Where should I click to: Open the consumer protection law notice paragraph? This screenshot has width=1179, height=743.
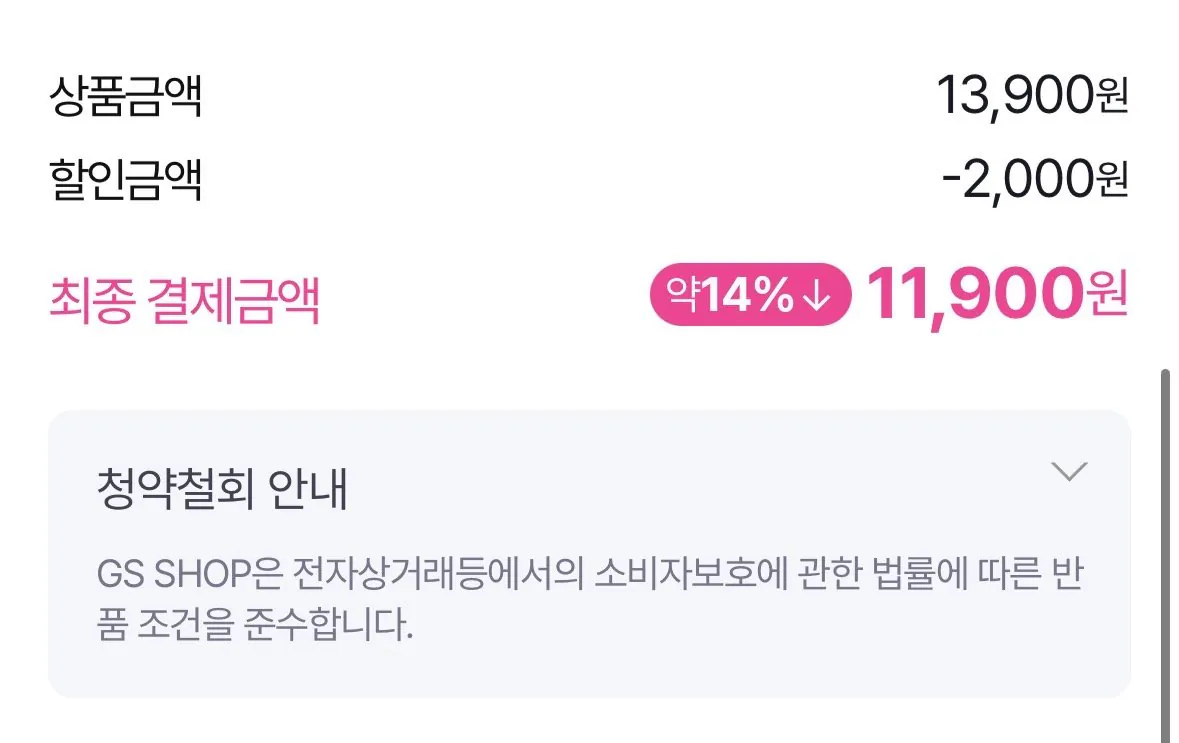[590, 595]
